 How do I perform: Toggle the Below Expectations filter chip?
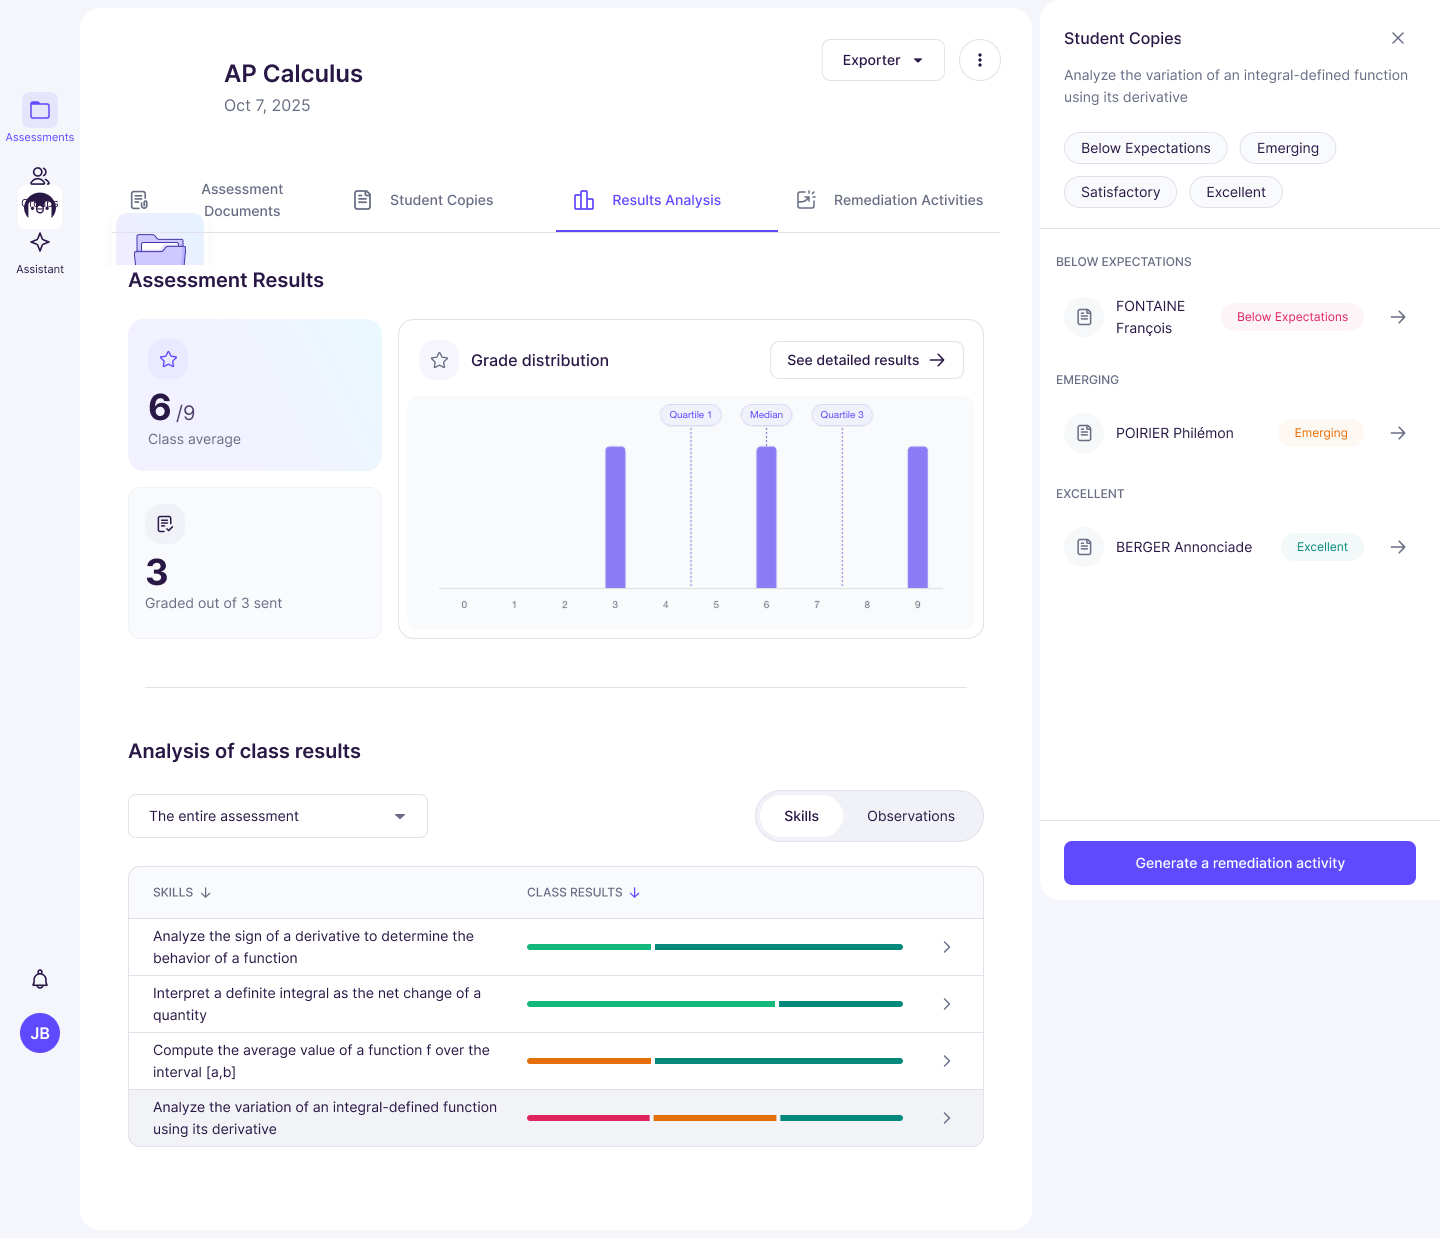pos(1146,148)
